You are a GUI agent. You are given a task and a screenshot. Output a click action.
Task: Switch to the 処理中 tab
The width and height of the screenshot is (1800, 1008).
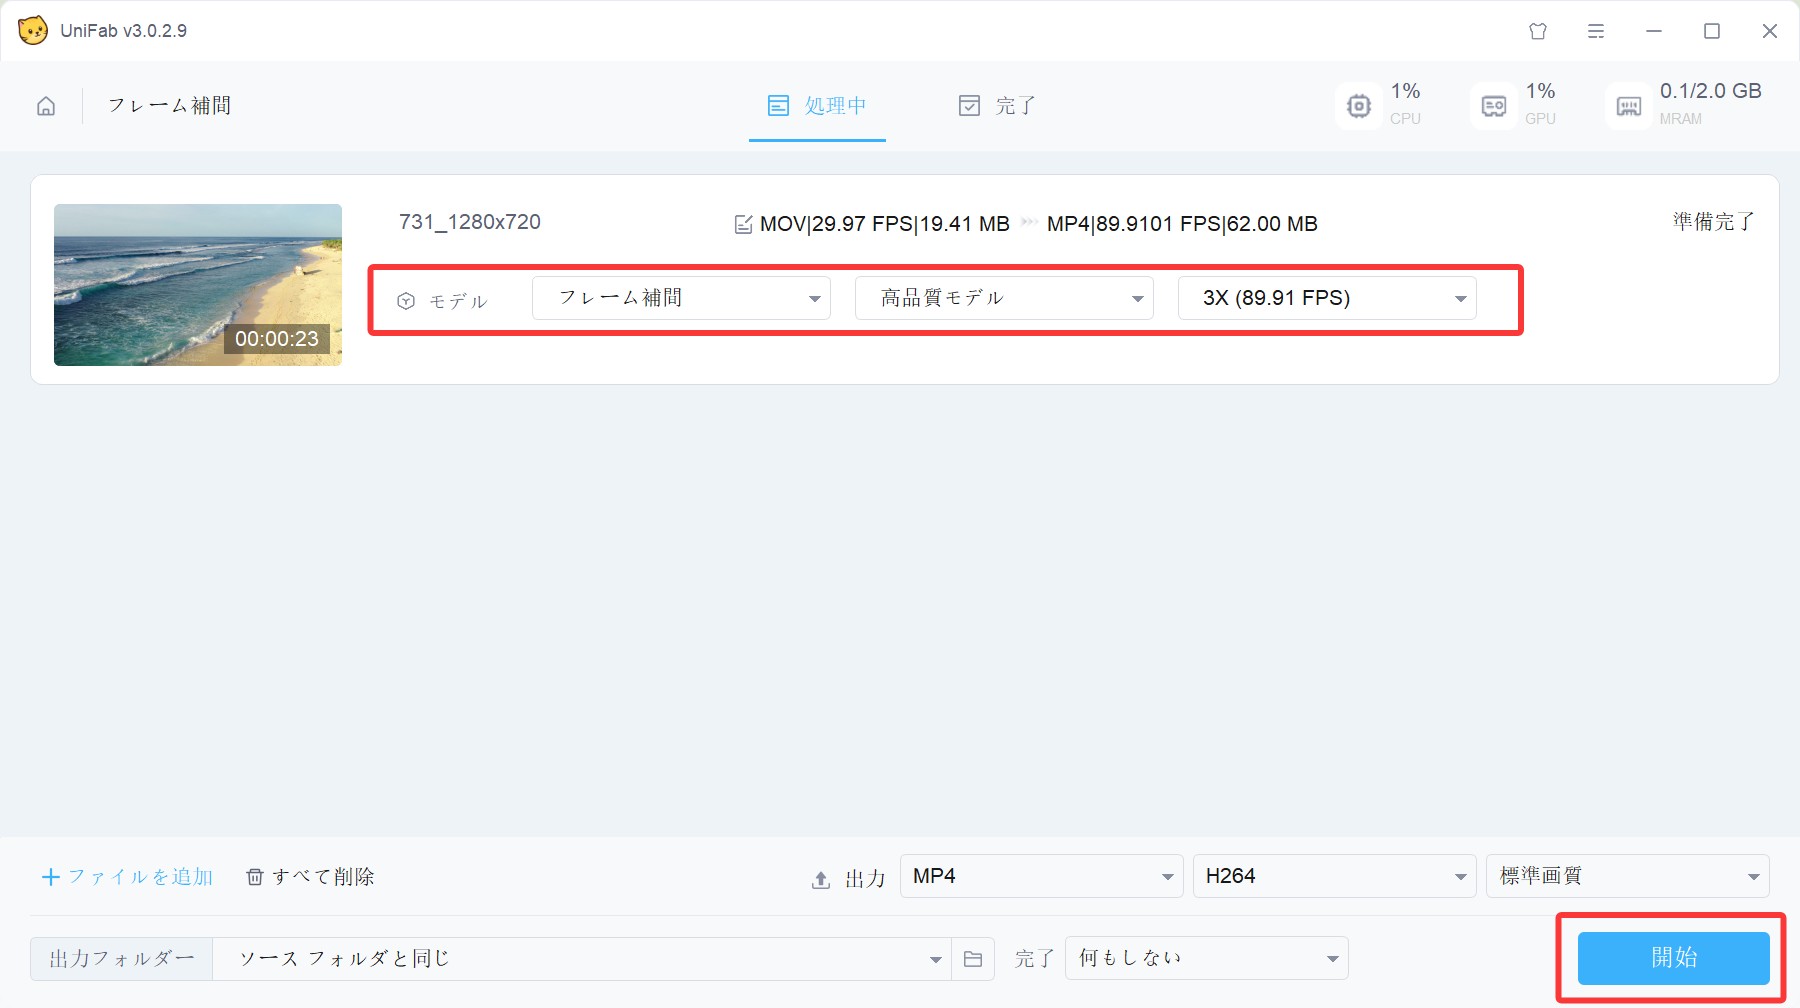click(817, 106)
